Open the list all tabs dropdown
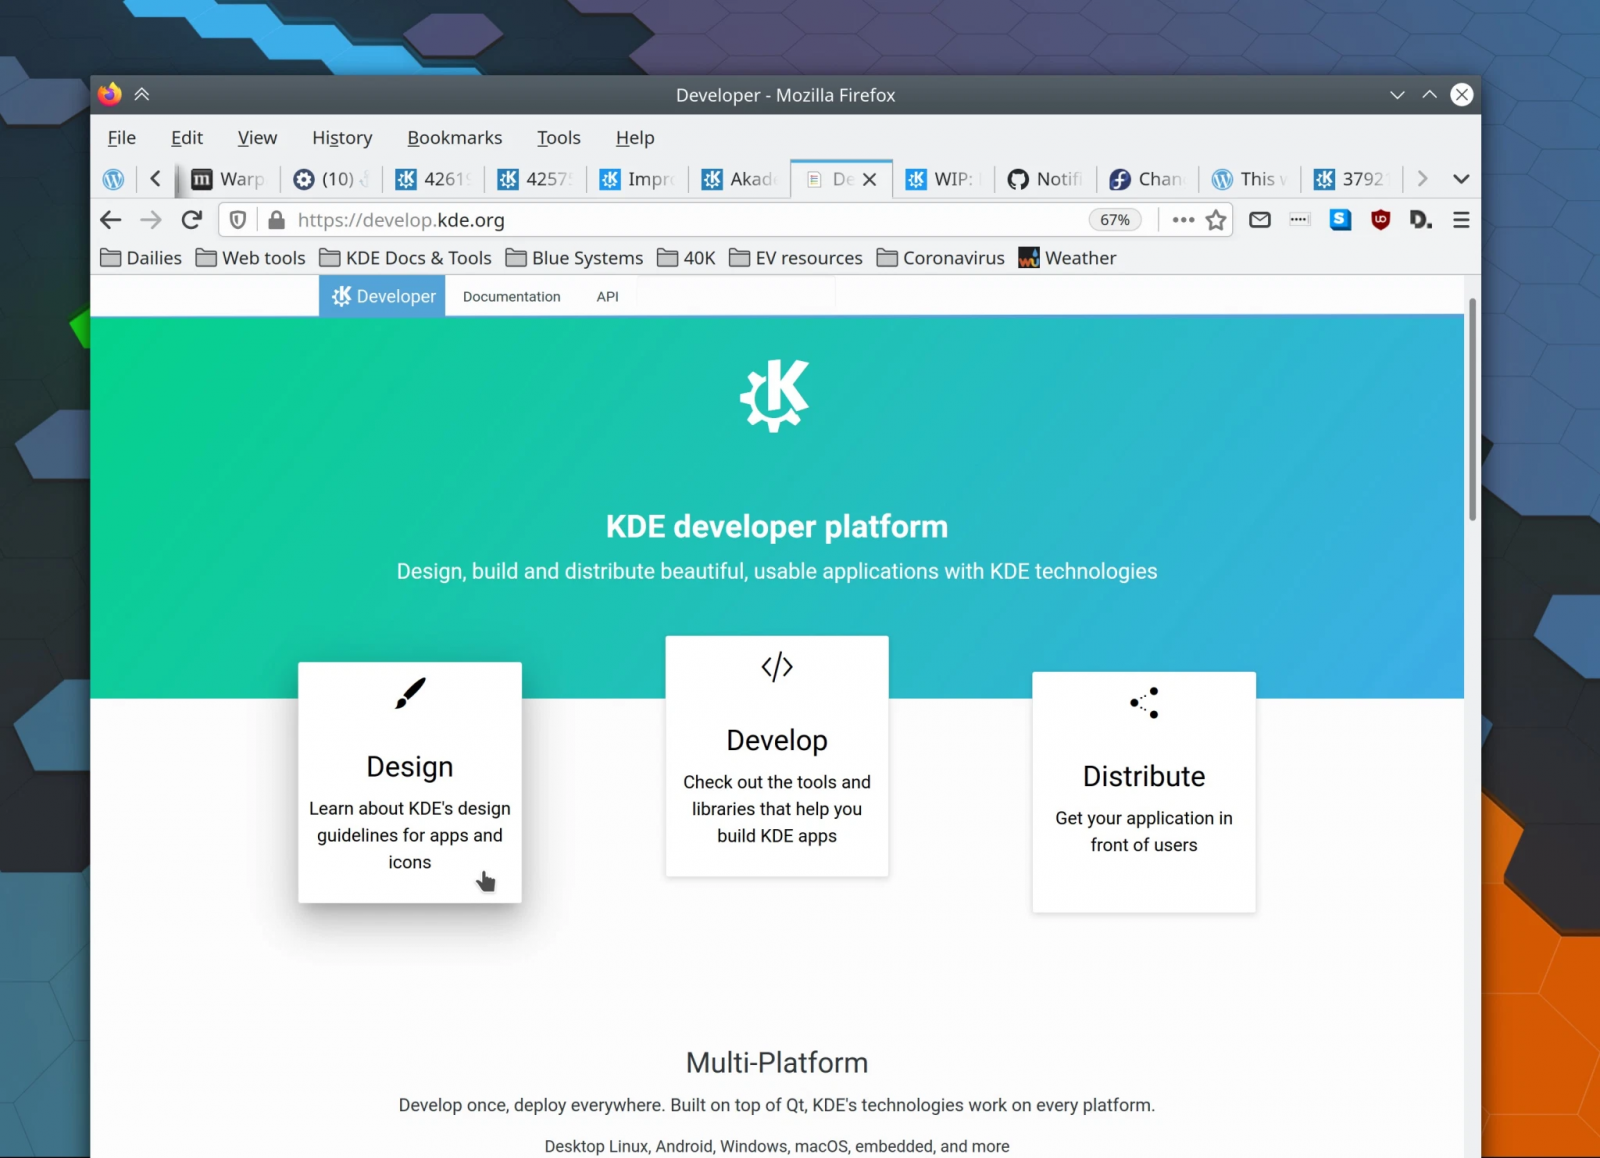The height and width of the screenshot is (1158, 1600). tap(1461, 179)
